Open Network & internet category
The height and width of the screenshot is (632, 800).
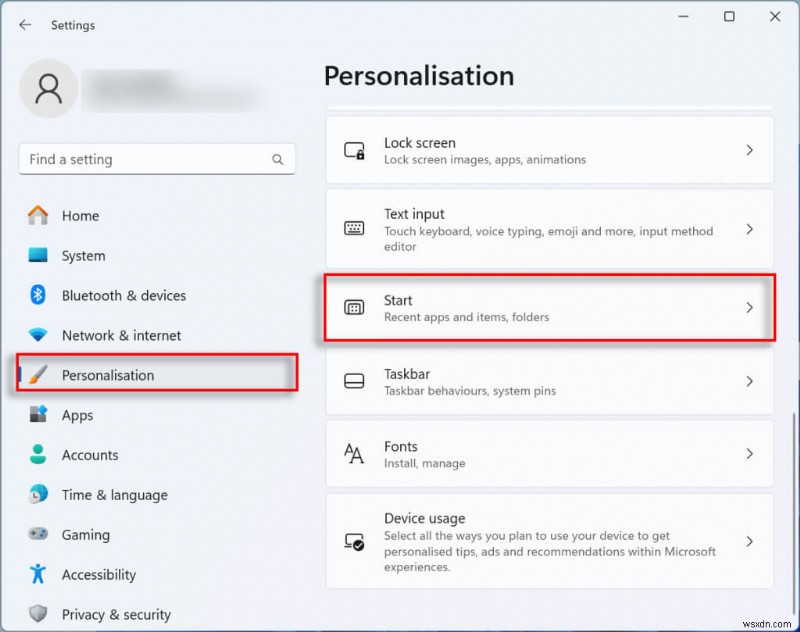click(157, 335)
